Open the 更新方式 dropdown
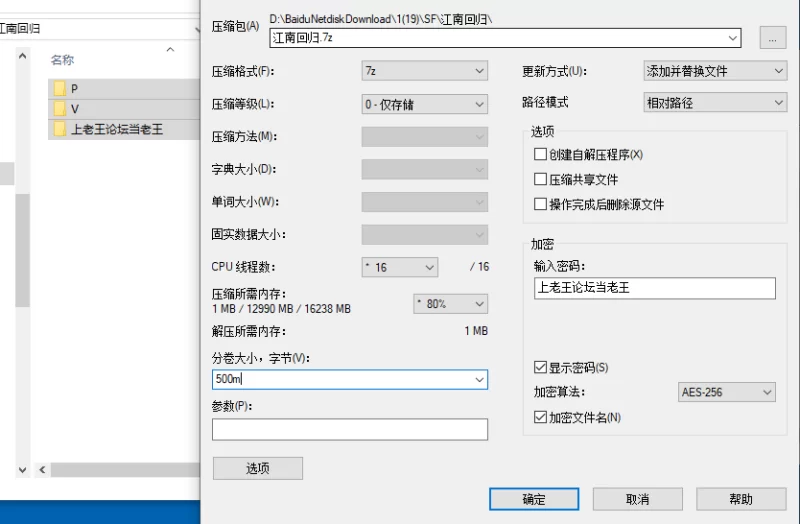 (714, 71)
